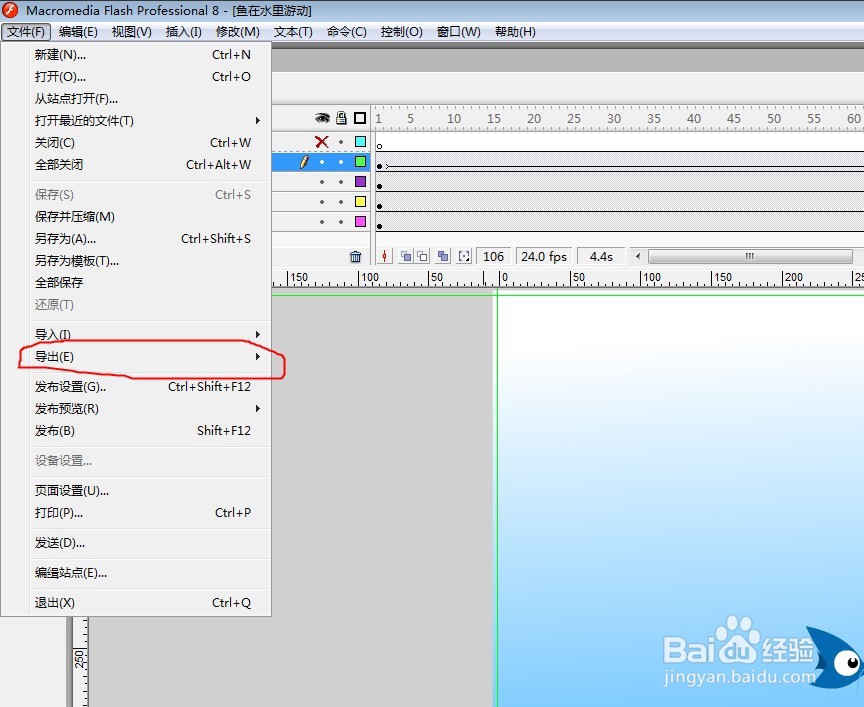Toggle visibility dot on the magenta layer
Screen dimensions: 864x707
coord(322,222)
